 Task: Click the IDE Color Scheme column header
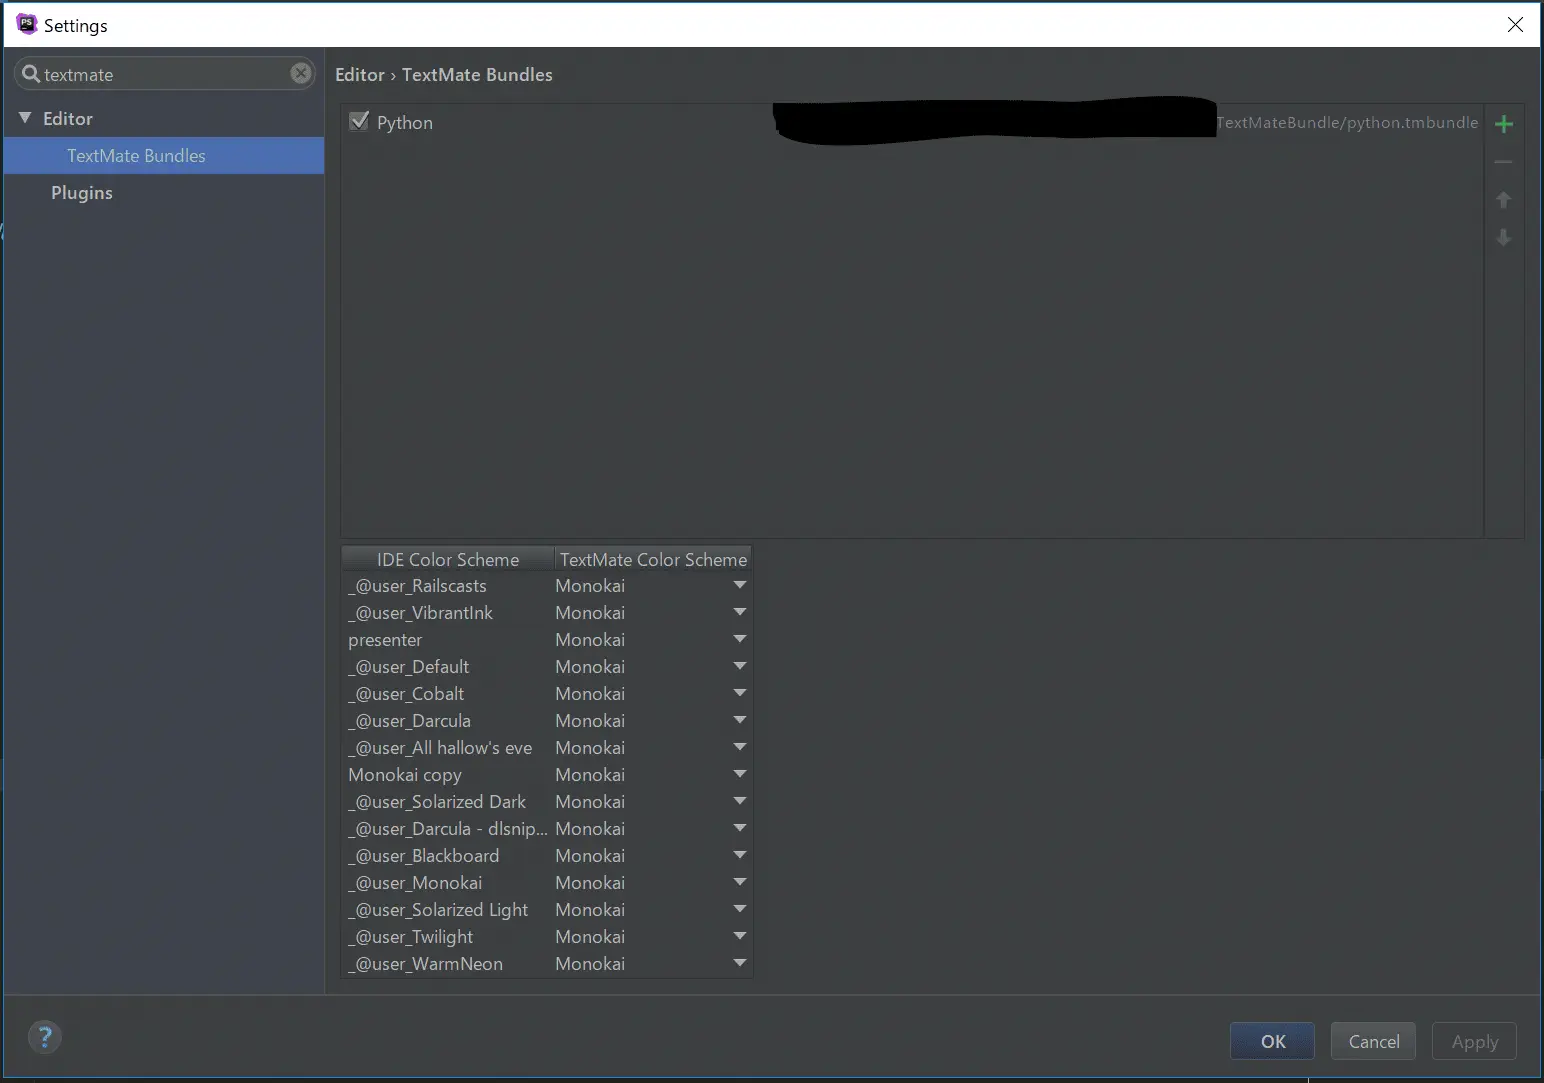tap(447, 560)
